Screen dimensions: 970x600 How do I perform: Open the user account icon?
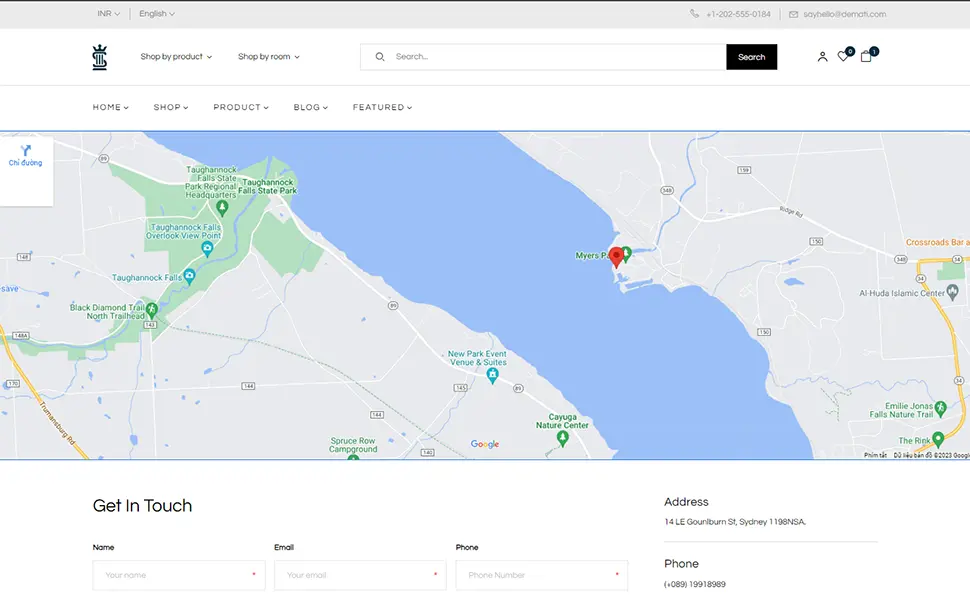pos(822,57)
